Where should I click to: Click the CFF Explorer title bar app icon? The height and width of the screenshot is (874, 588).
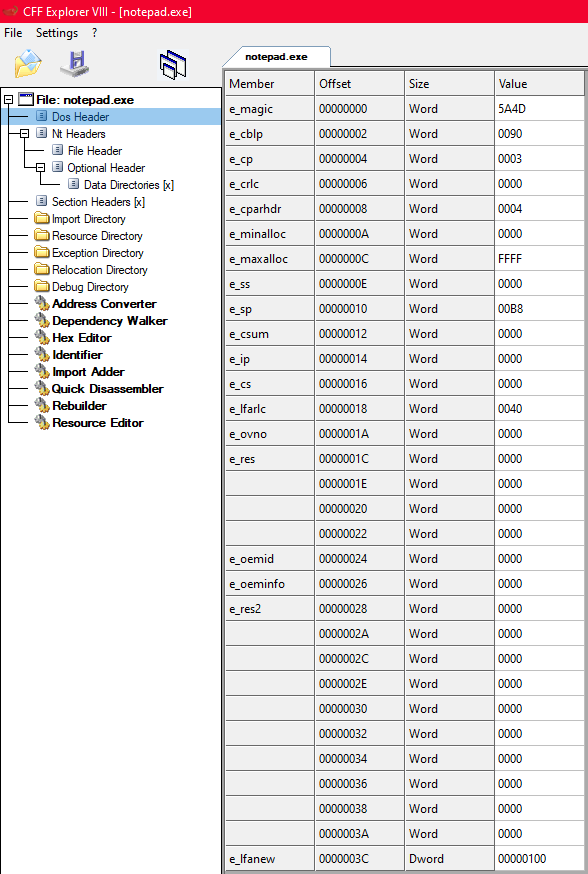10,11
